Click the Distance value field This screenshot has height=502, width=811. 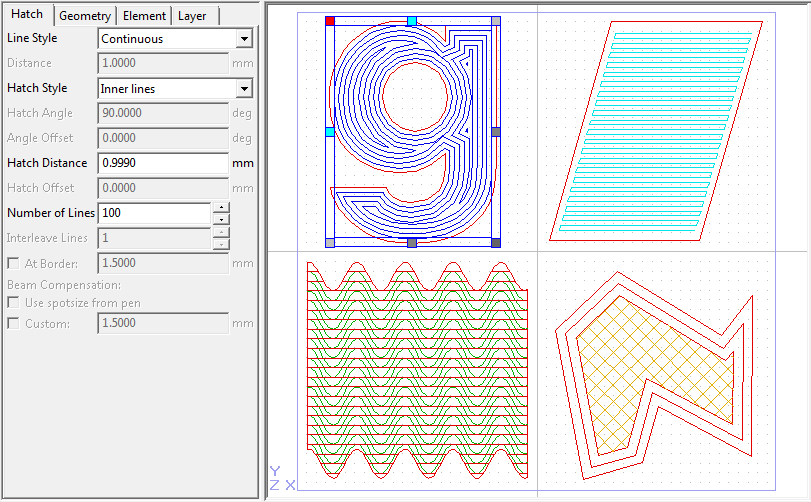click(163, 63)
